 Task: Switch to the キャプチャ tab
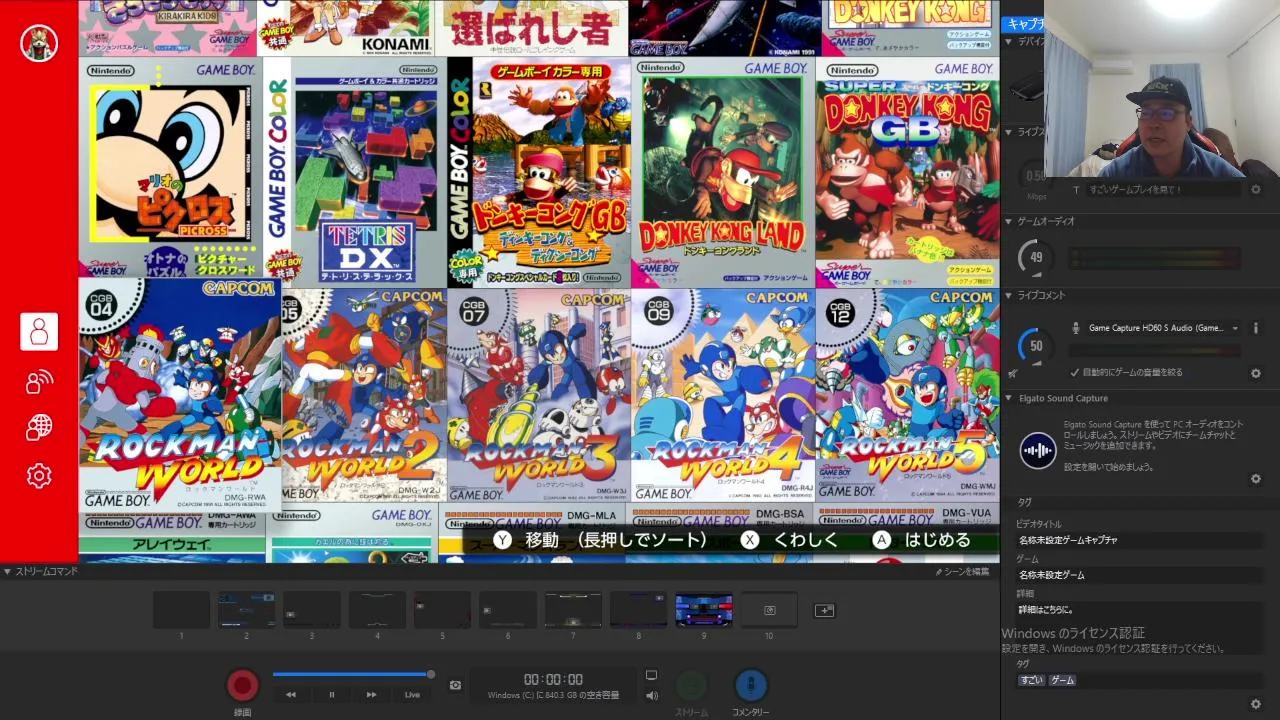pyautogui.click(x=1025, y=24)
